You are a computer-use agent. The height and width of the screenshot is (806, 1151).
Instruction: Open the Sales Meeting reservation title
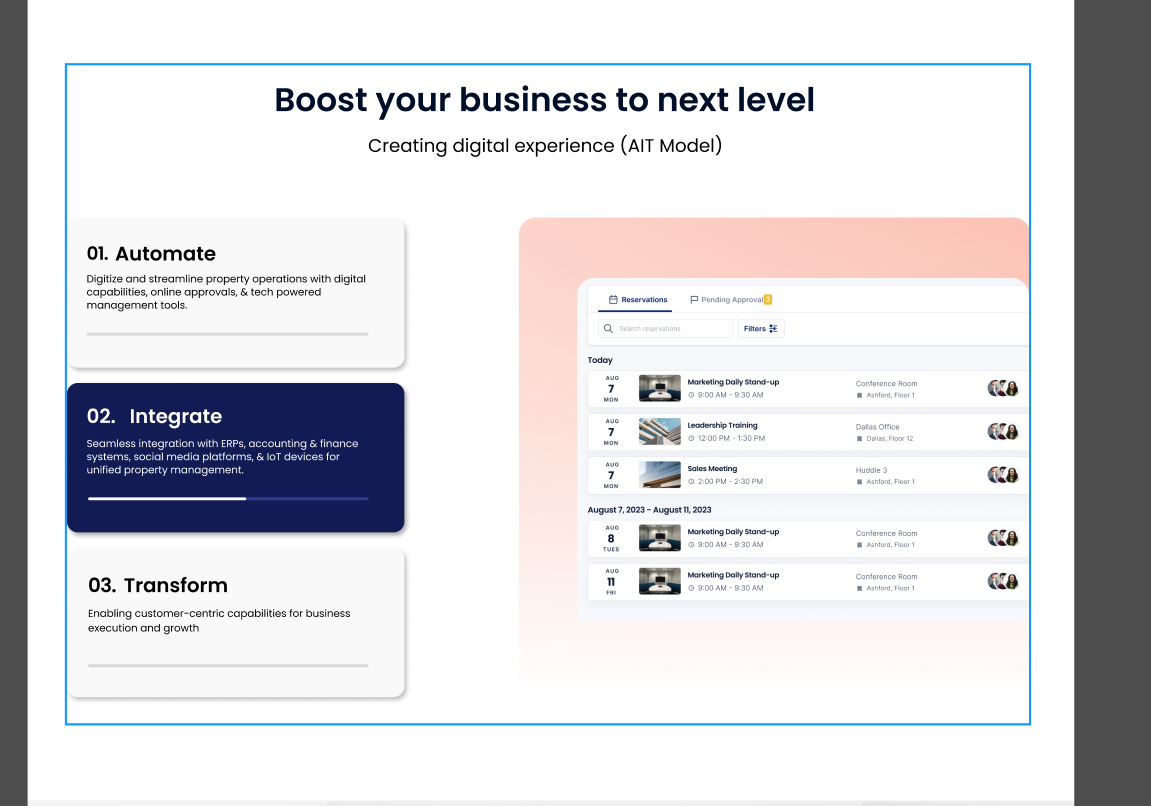point(712,468)
